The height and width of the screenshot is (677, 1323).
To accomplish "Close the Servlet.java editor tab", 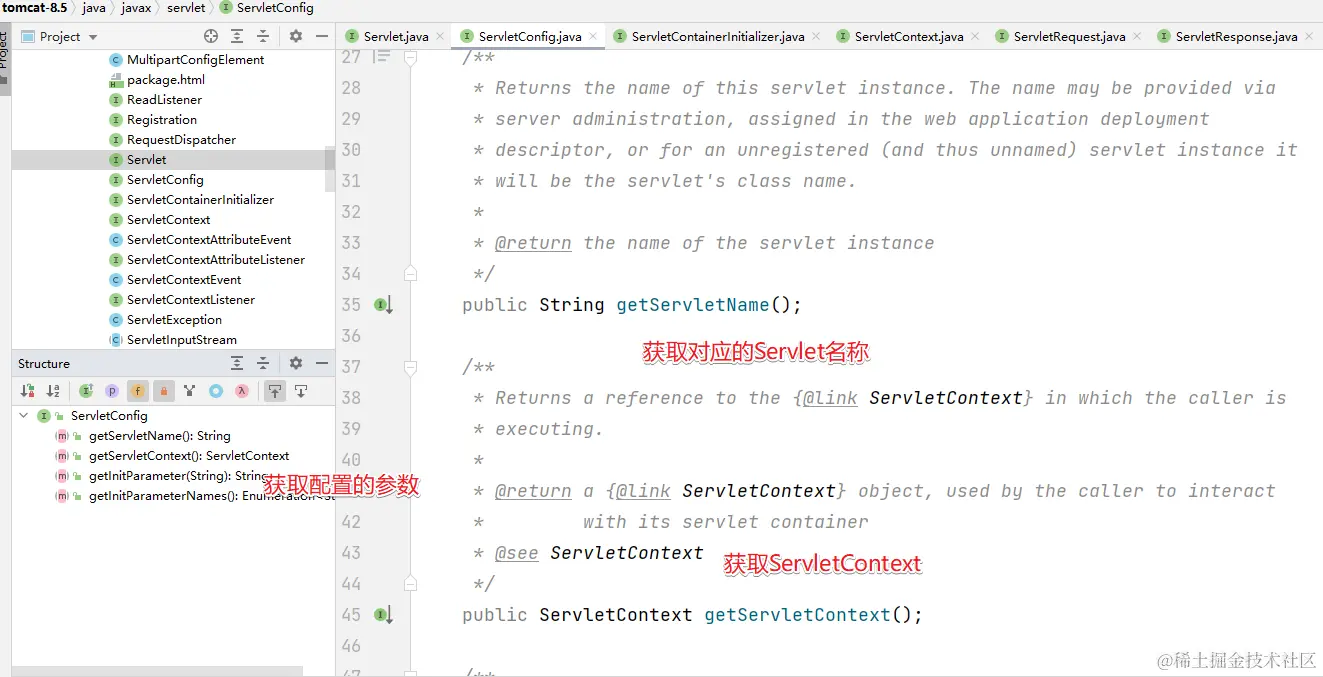I will [x=438, y=36].
